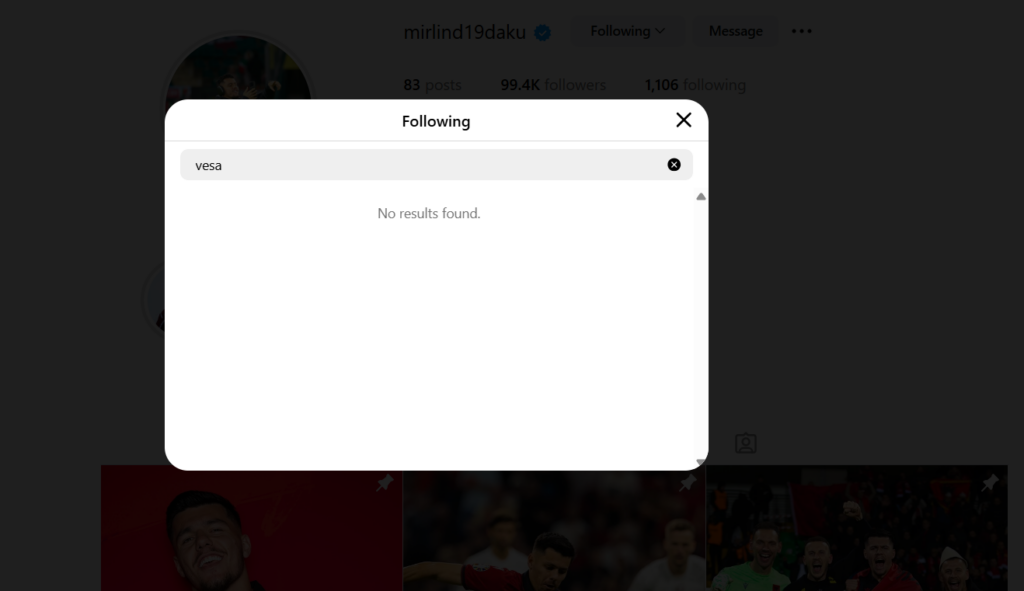This screenshot has width=1024, height=591.
Task: Click the pin icon on the first post
Action: click(x=385, y=484)
